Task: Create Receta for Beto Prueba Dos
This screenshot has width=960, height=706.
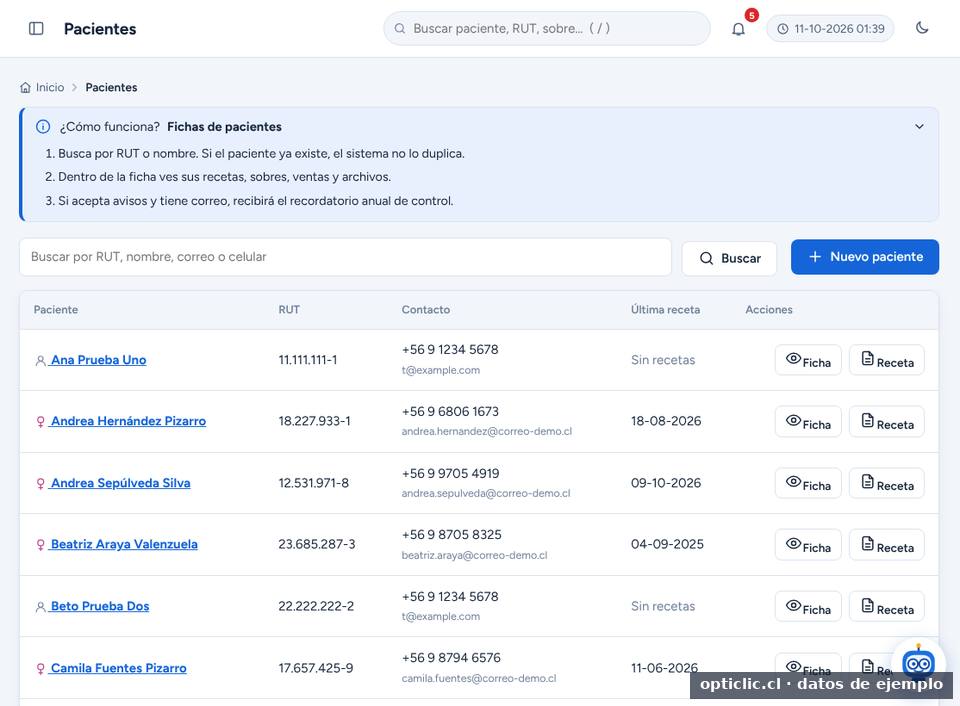Action: [x=887, y=607]
